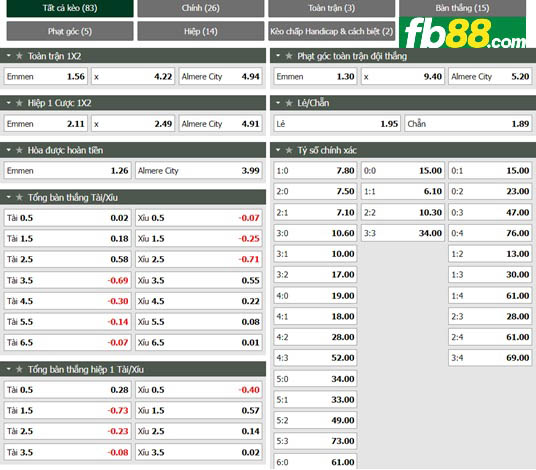
Task: Star the Phạt góc toàn trận đội thắng market
Action: [x=289, y=56]
